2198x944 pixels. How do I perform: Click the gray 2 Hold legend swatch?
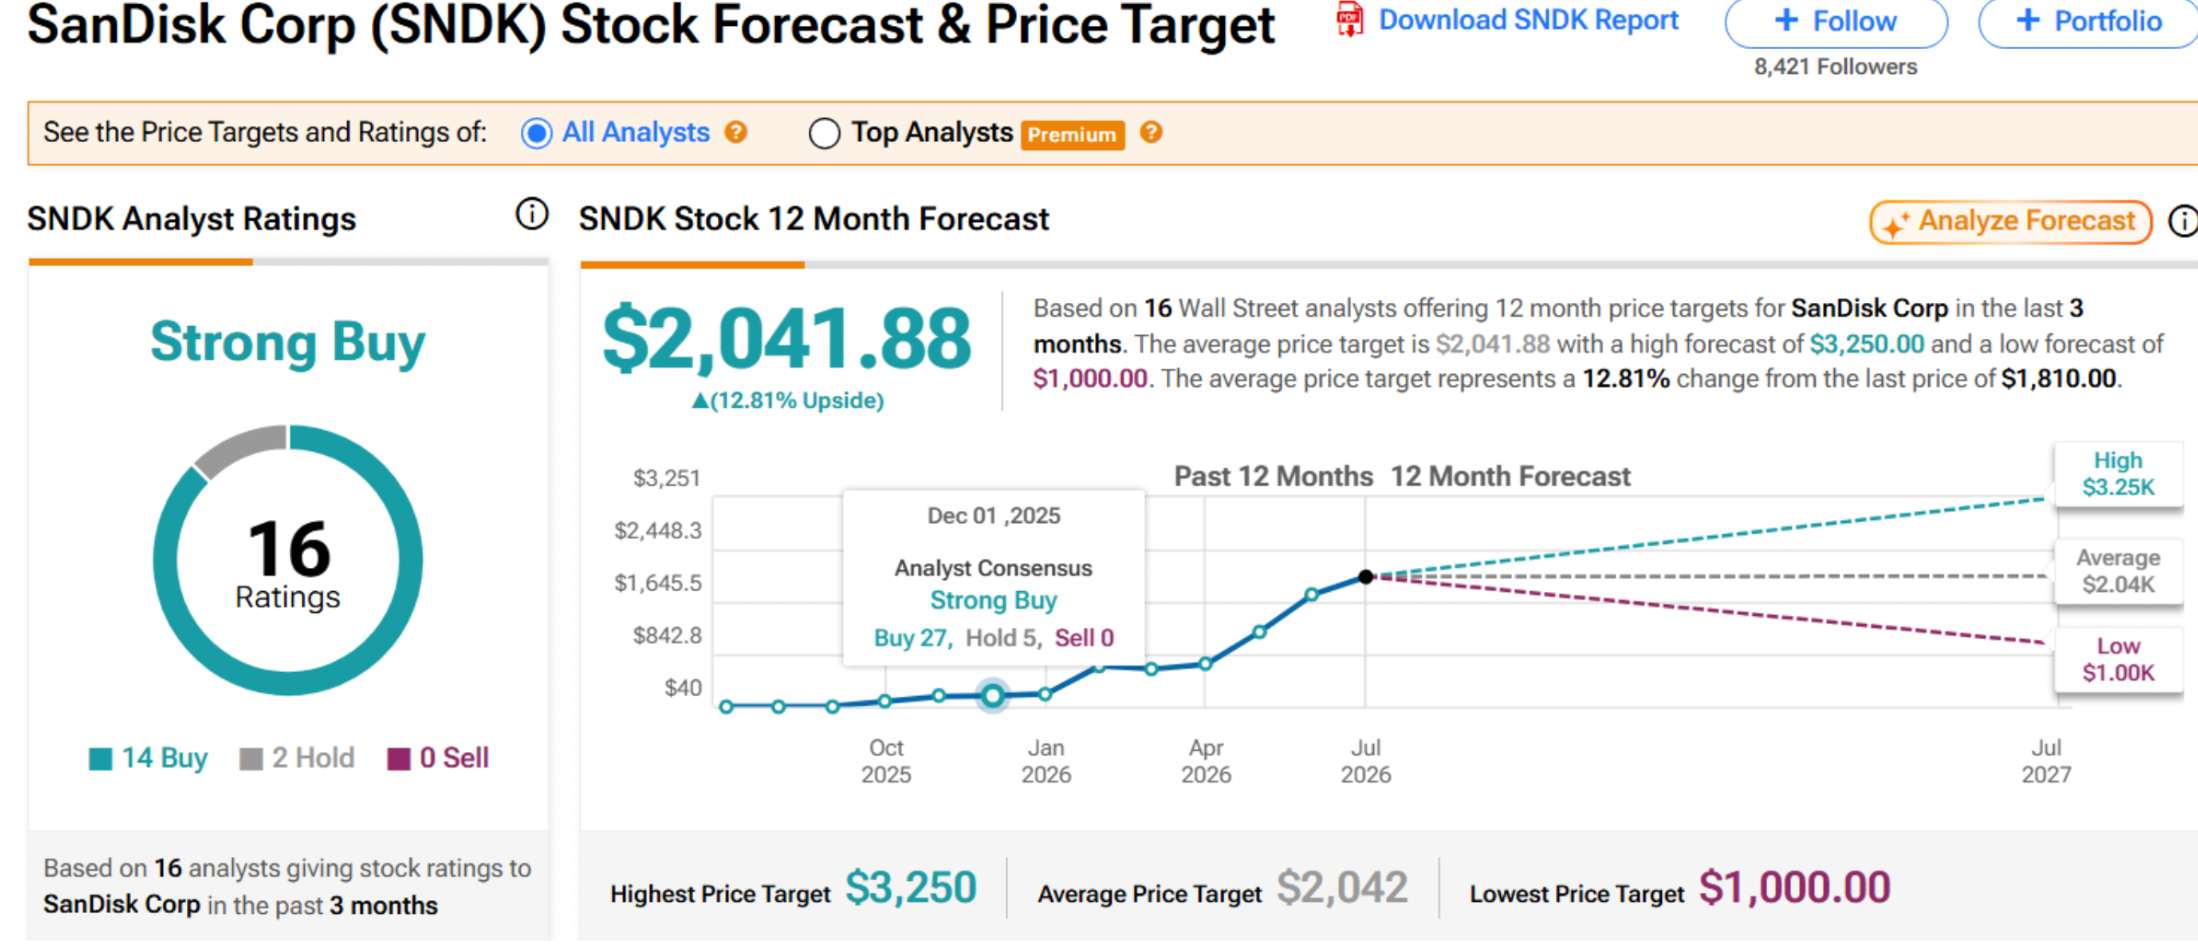[x=251, y=759]
